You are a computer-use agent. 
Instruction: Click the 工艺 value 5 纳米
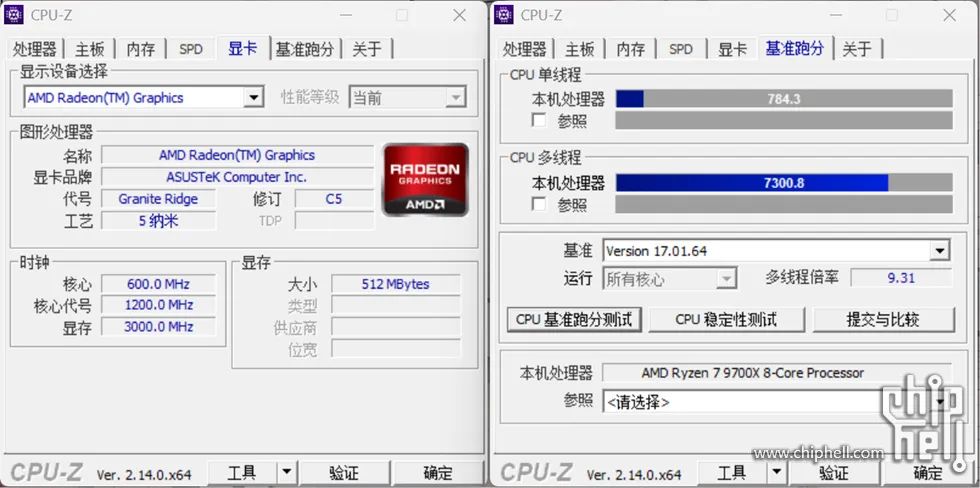click(158, 221)
